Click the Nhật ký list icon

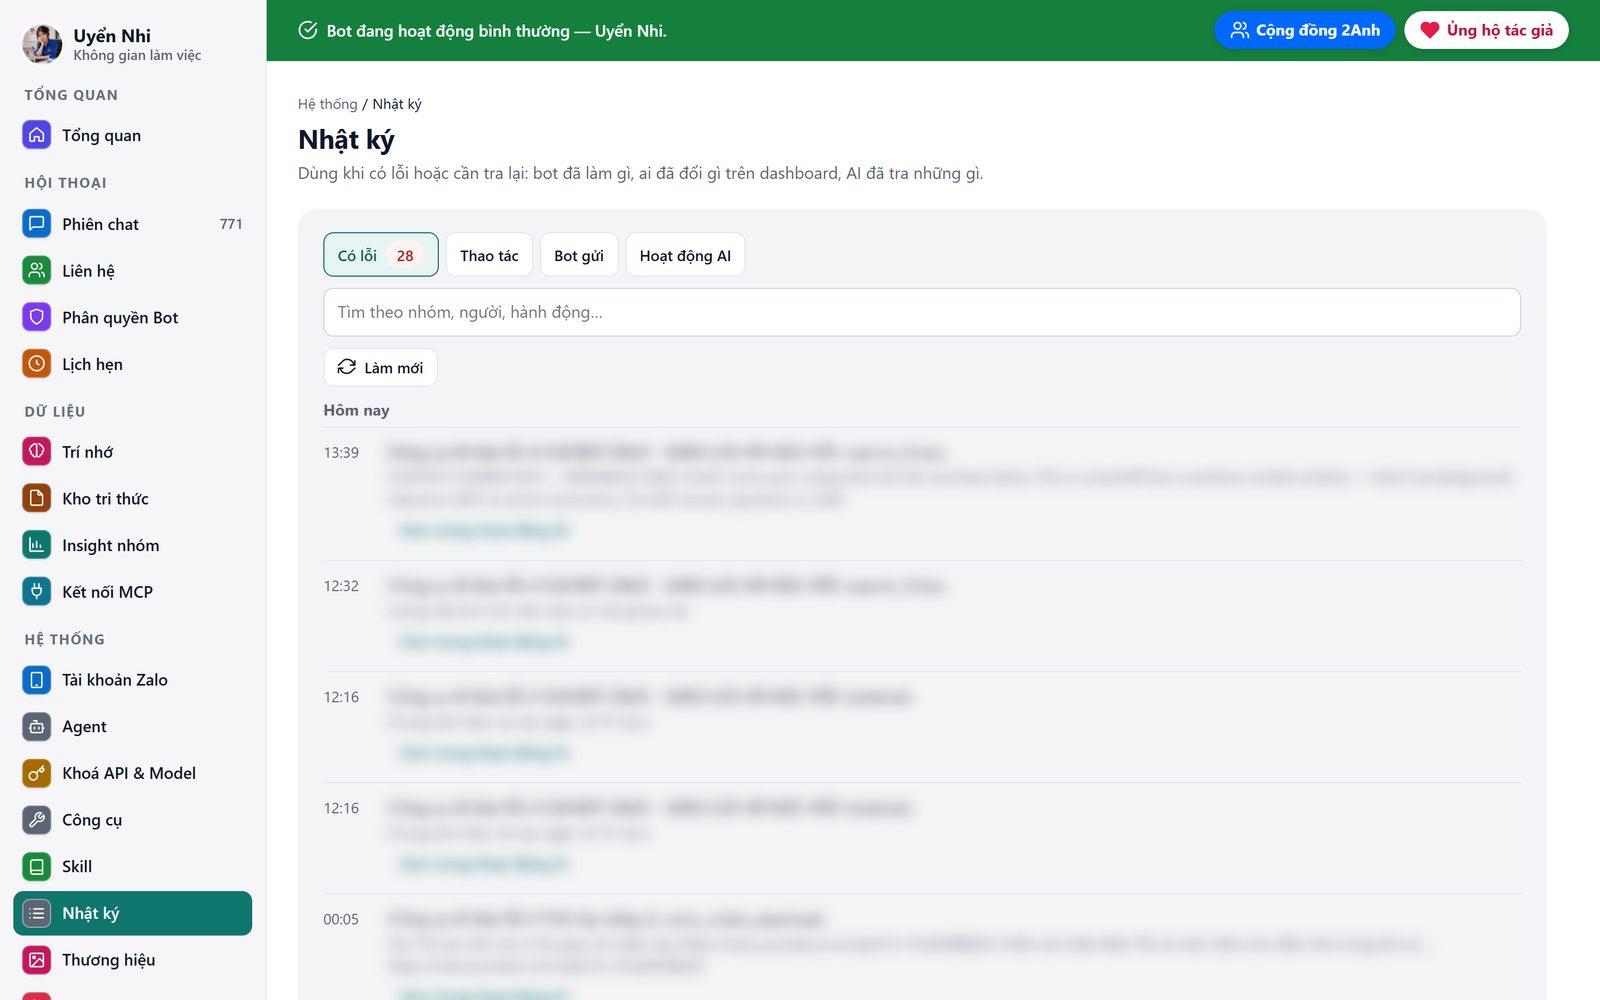(37, 913)
